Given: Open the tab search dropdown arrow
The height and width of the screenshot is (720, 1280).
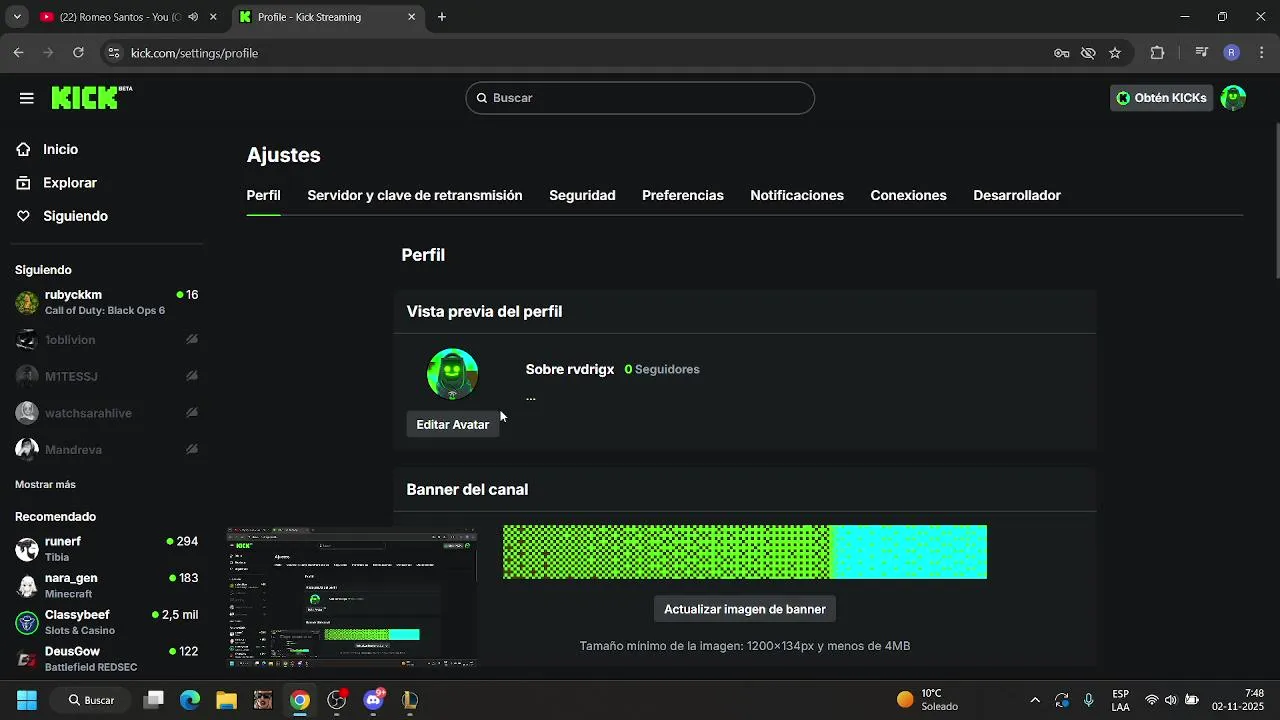Looking at the screenshot, I should (17, 17).
